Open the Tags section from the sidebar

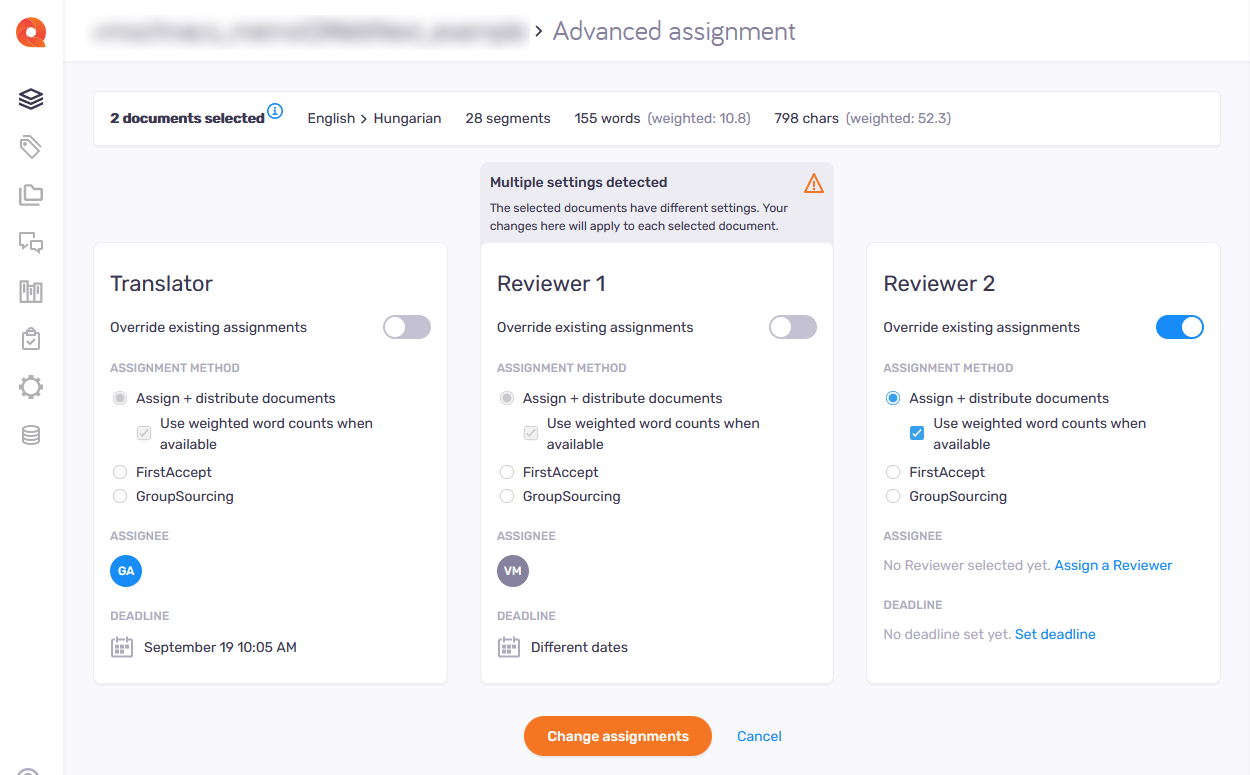30,146
